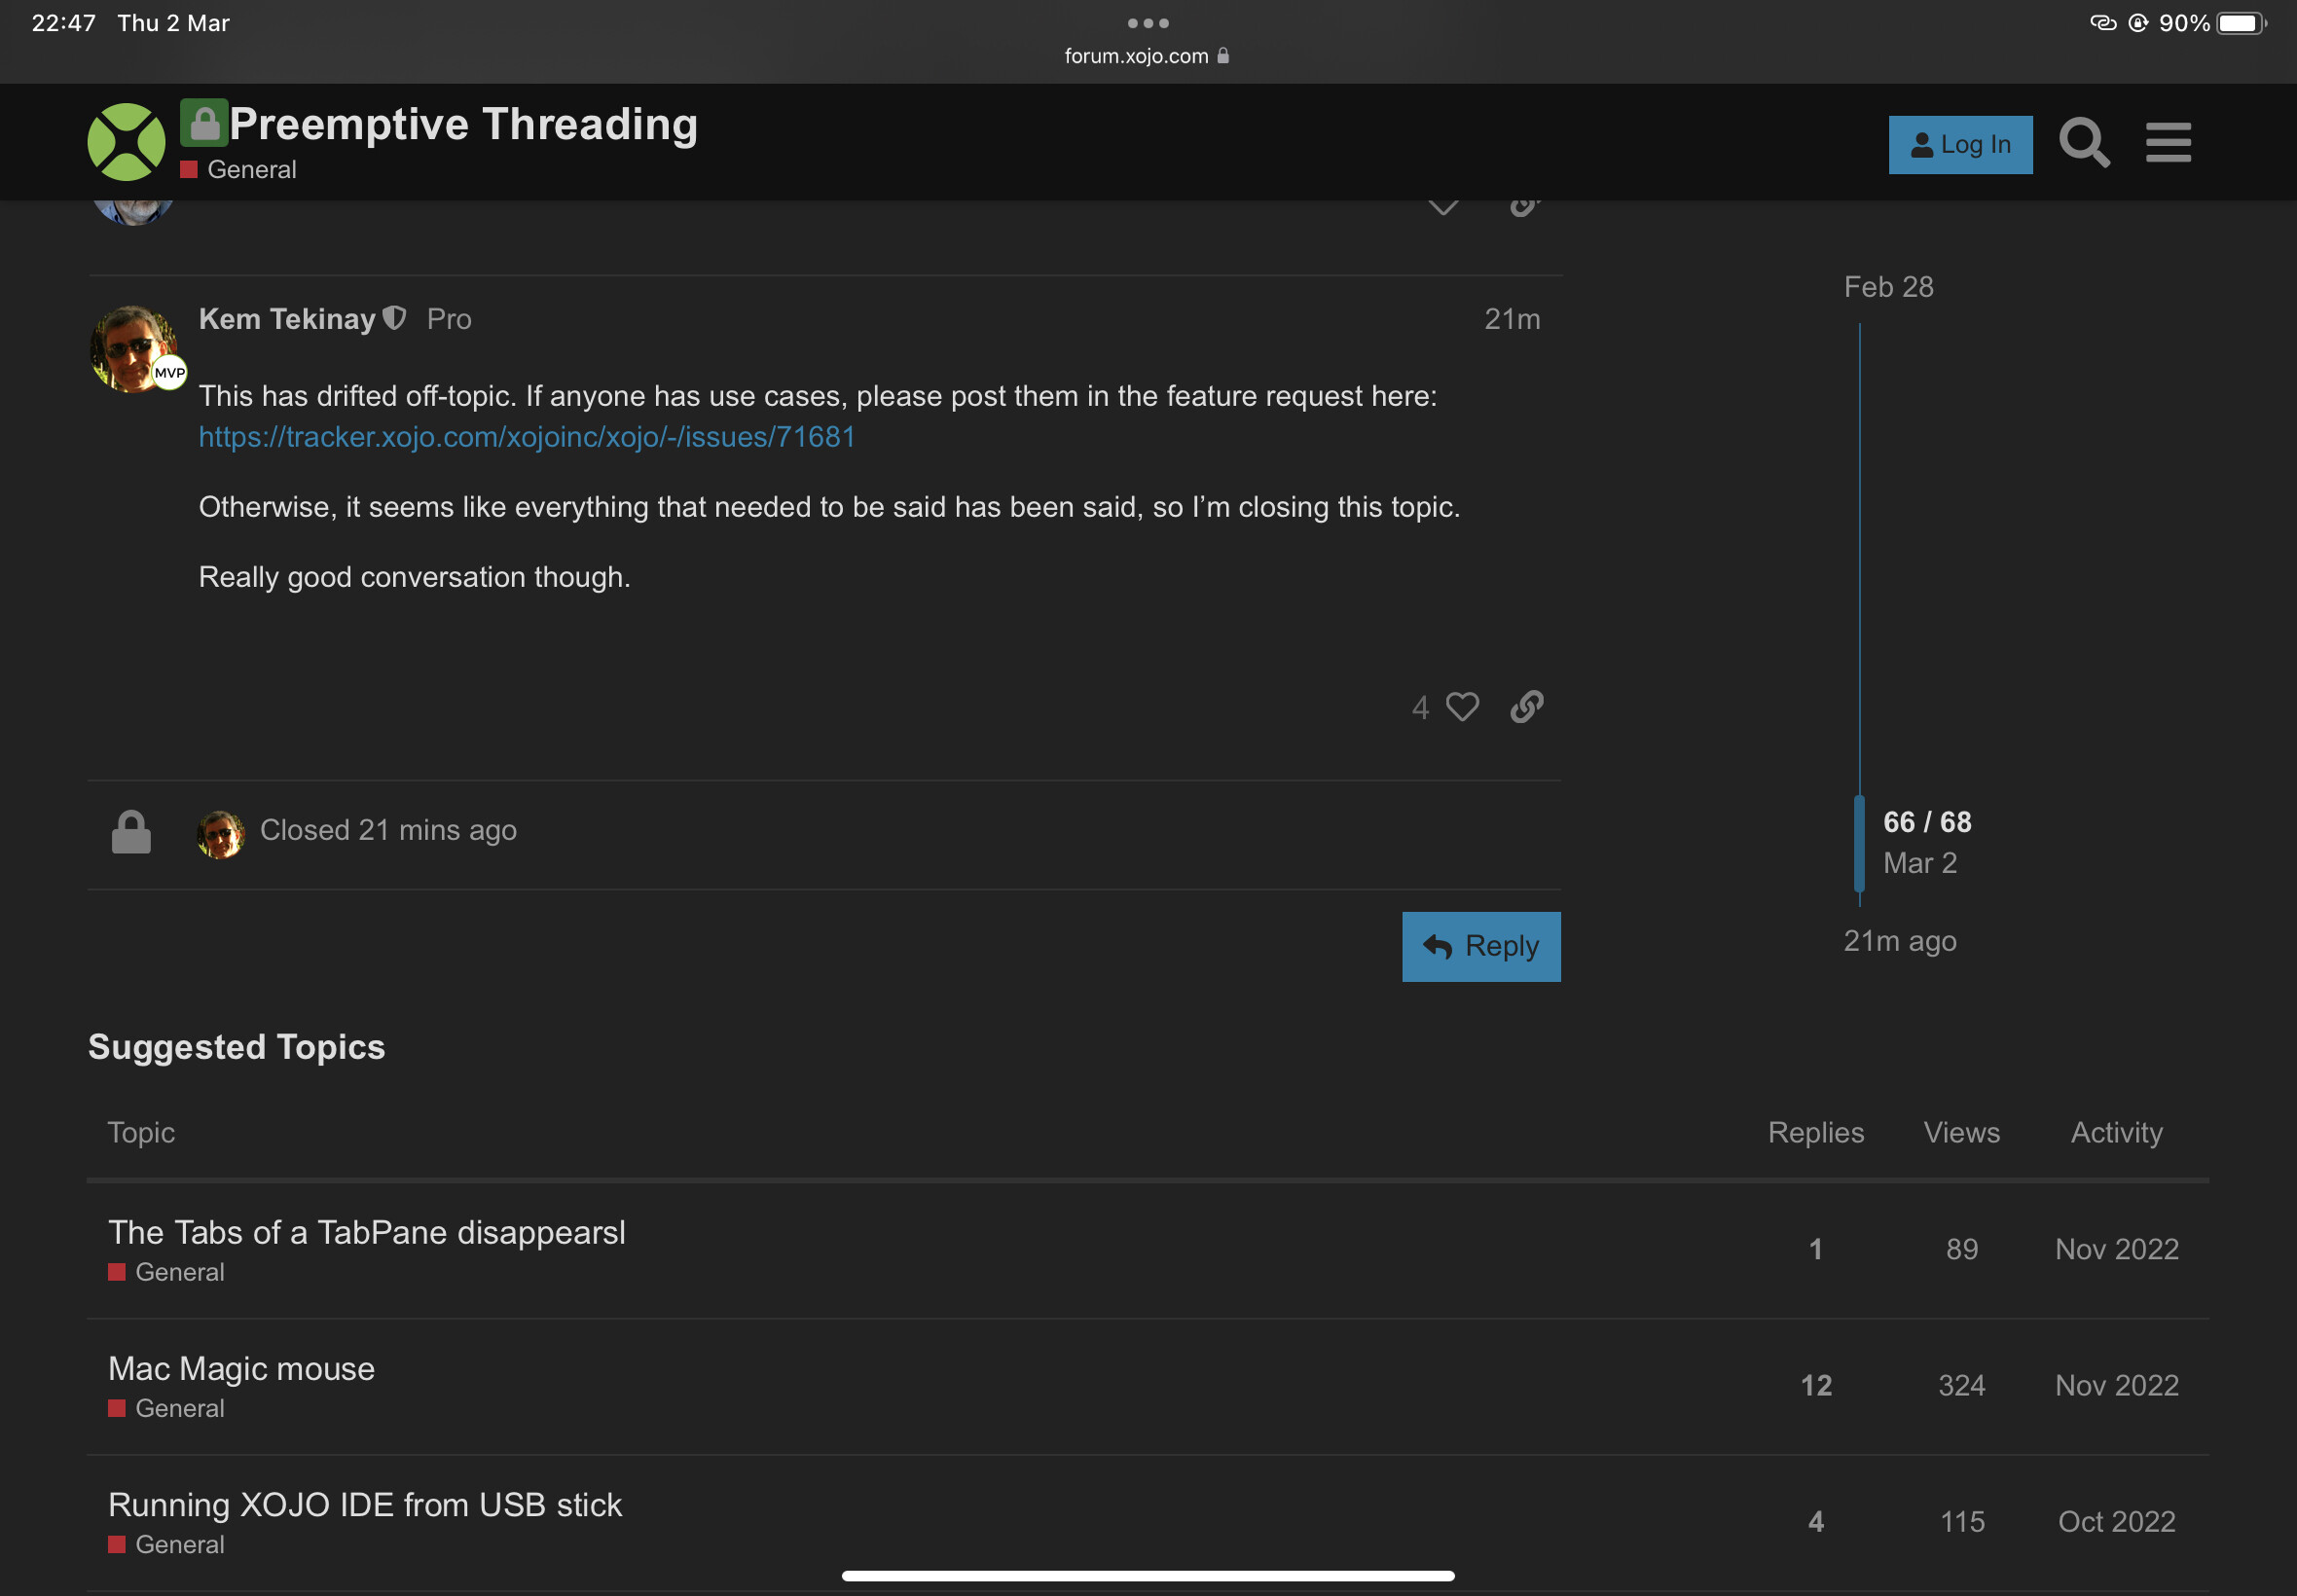
Task: Show who liked the post via count 4
Action: pyautogui.click(x=1420, y=708)
